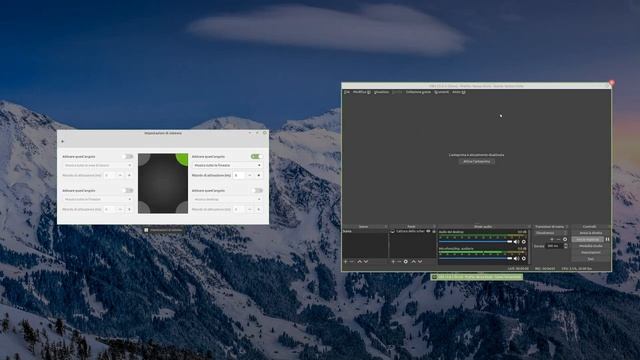Adjust the Microfono/Disp. ausiliario volume slider
This screenshot has width=640, height=360.
475,258
